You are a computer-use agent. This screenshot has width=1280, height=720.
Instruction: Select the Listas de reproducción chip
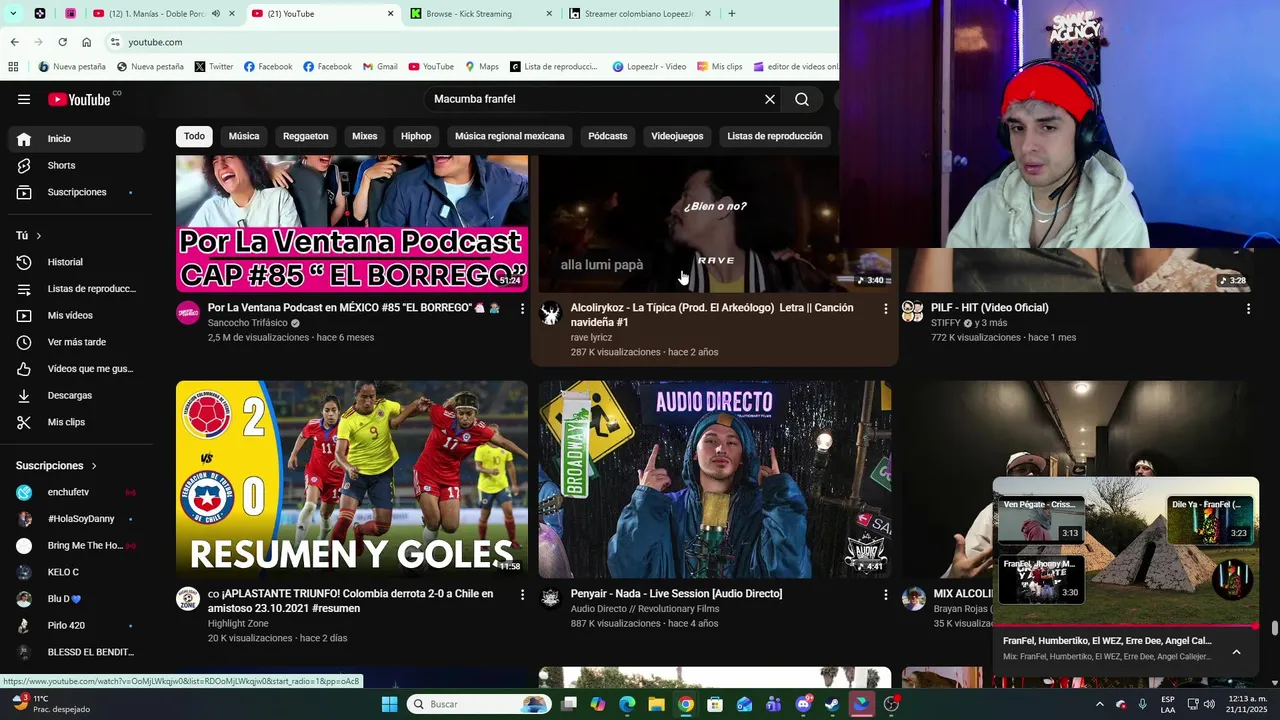tap(775, 136)
